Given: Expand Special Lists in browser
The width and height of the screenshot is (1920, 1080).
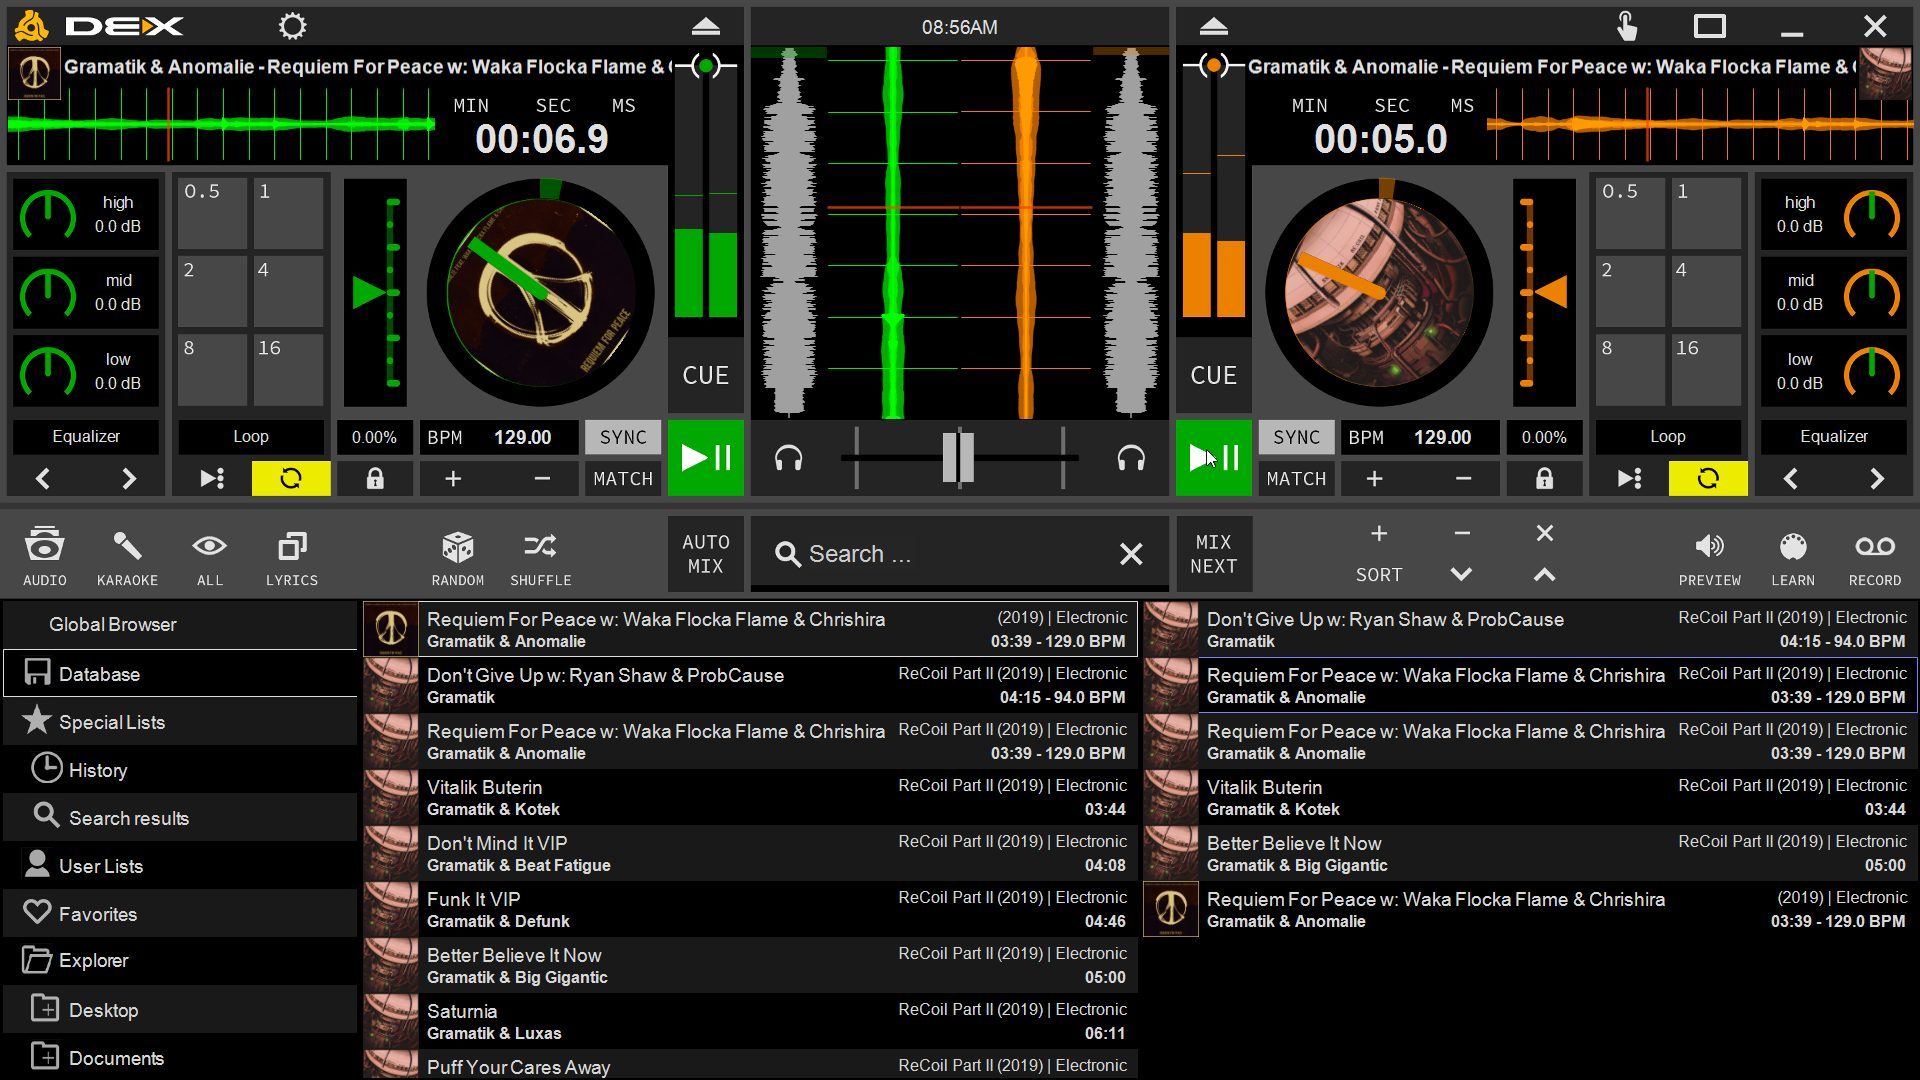Looking at the screenshot, I should point(180,722).
